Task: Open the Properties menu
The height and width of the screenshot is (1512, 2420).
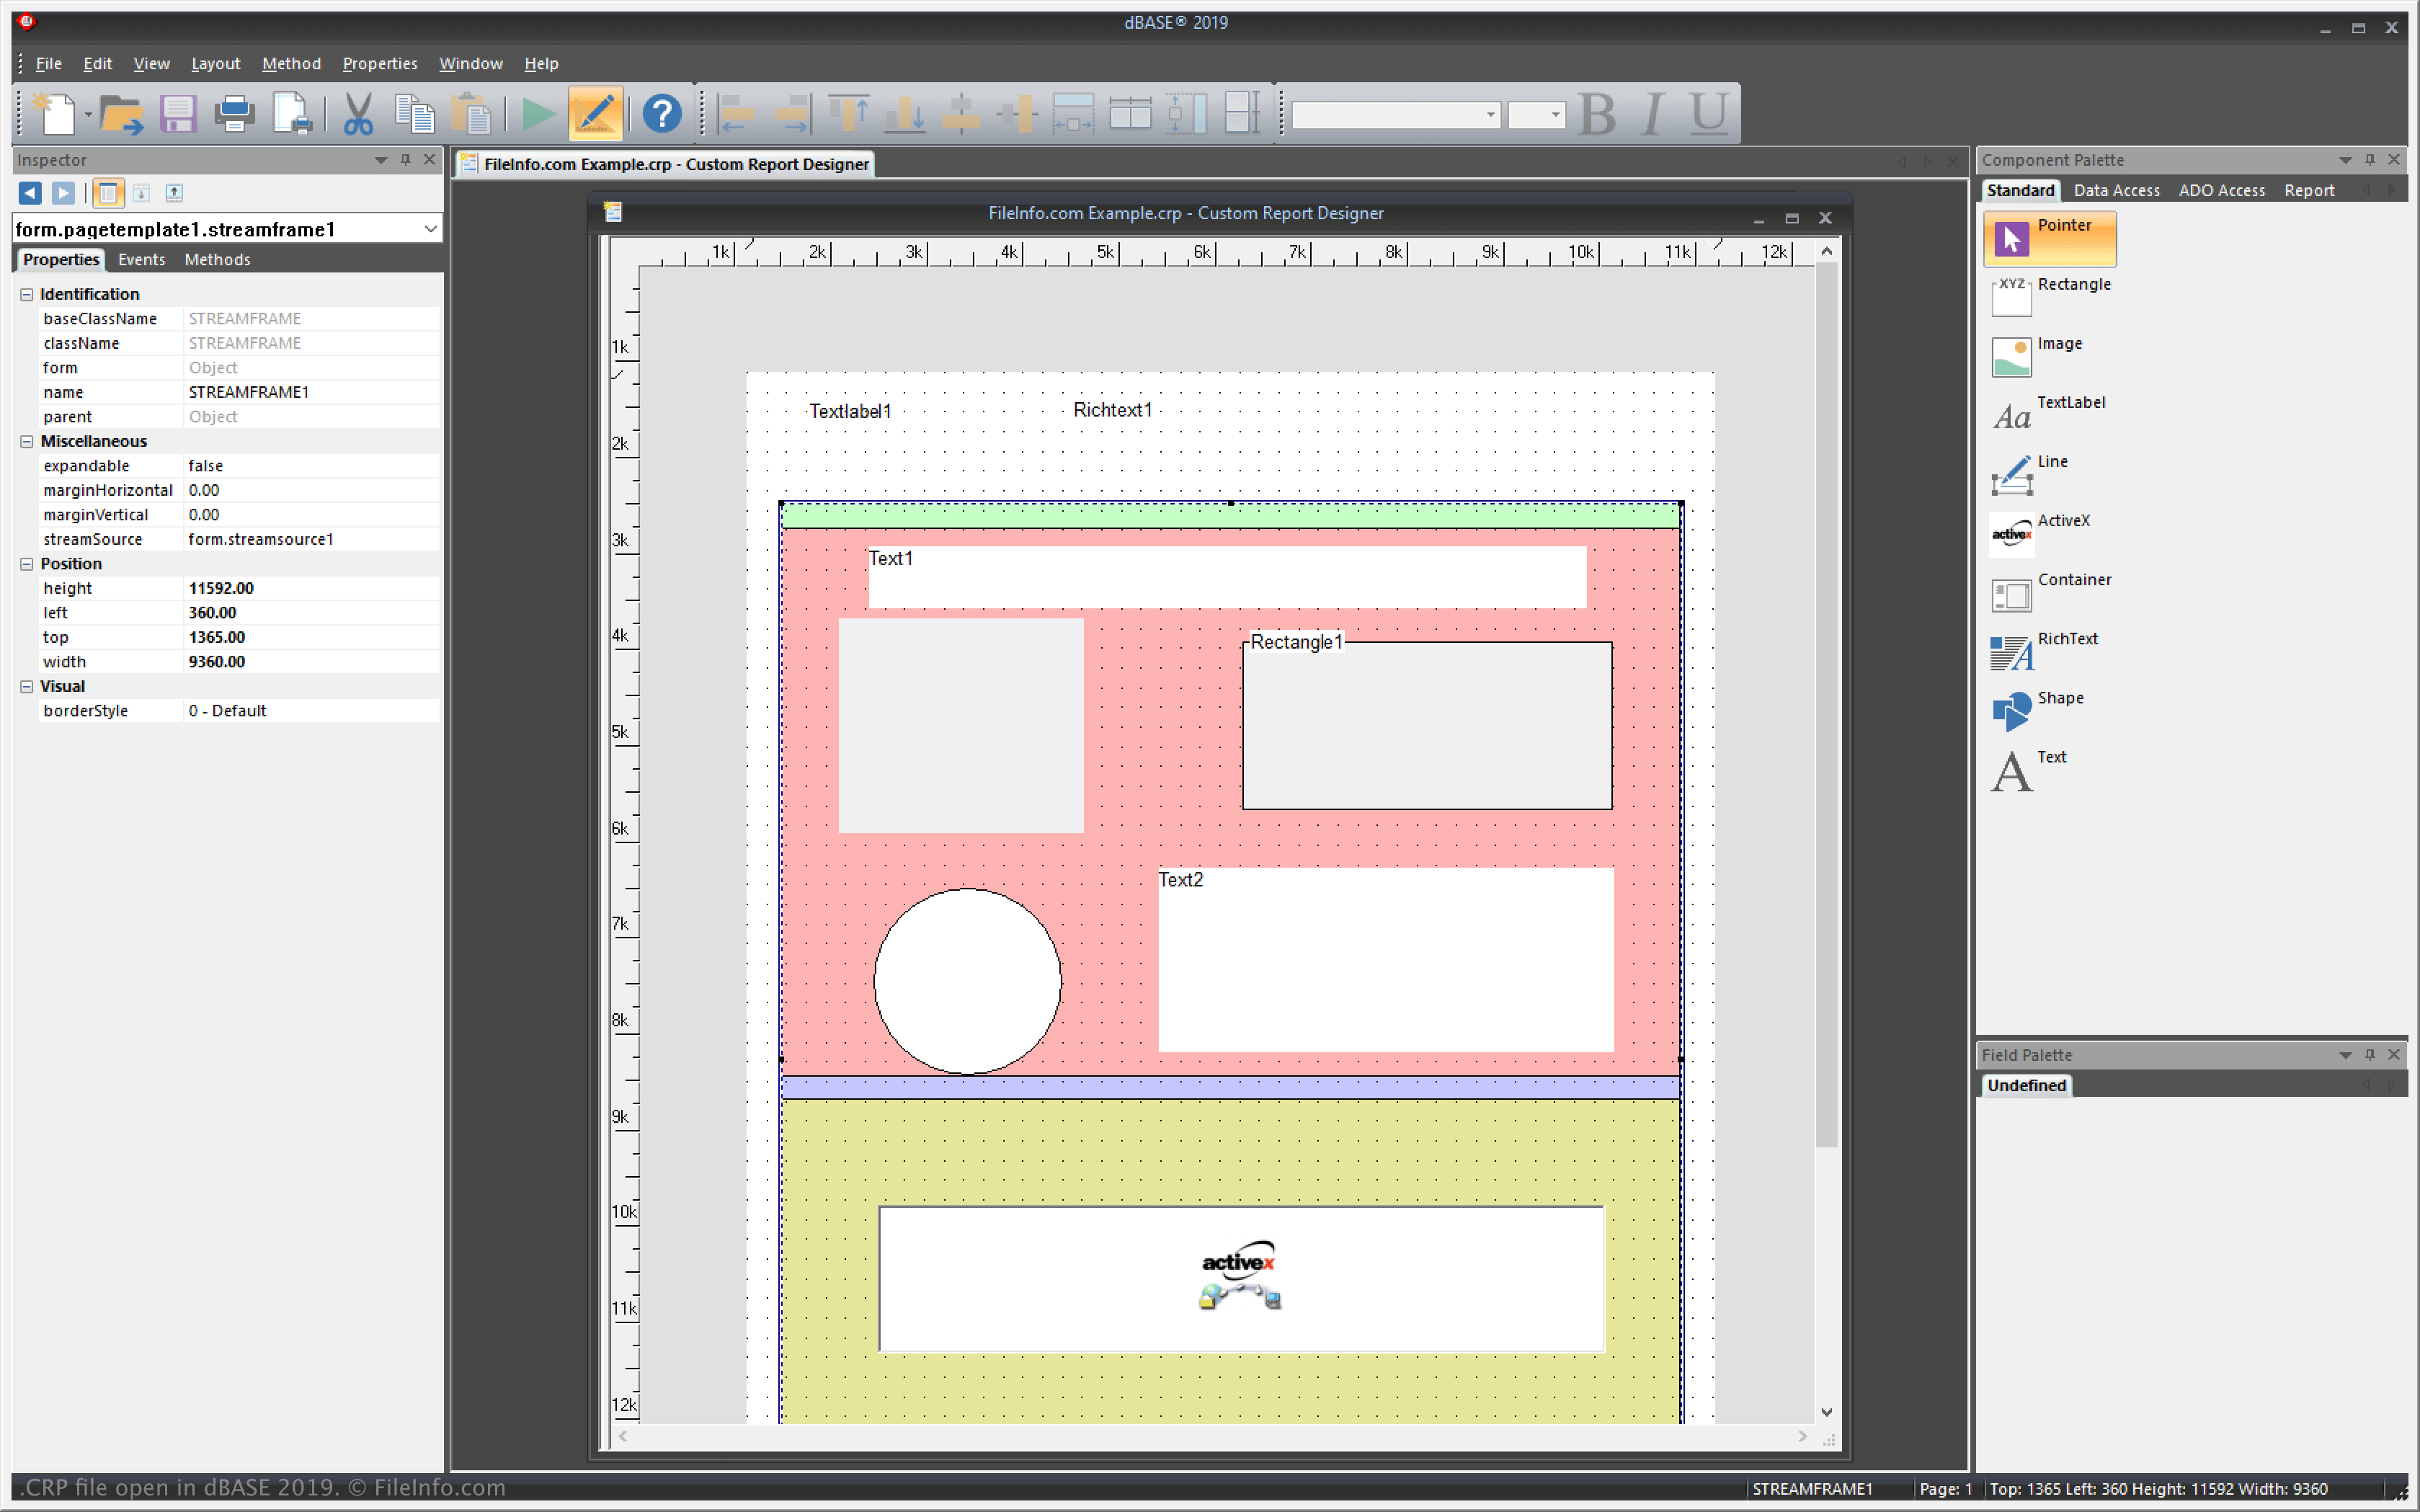Action: tap(379, 63)
